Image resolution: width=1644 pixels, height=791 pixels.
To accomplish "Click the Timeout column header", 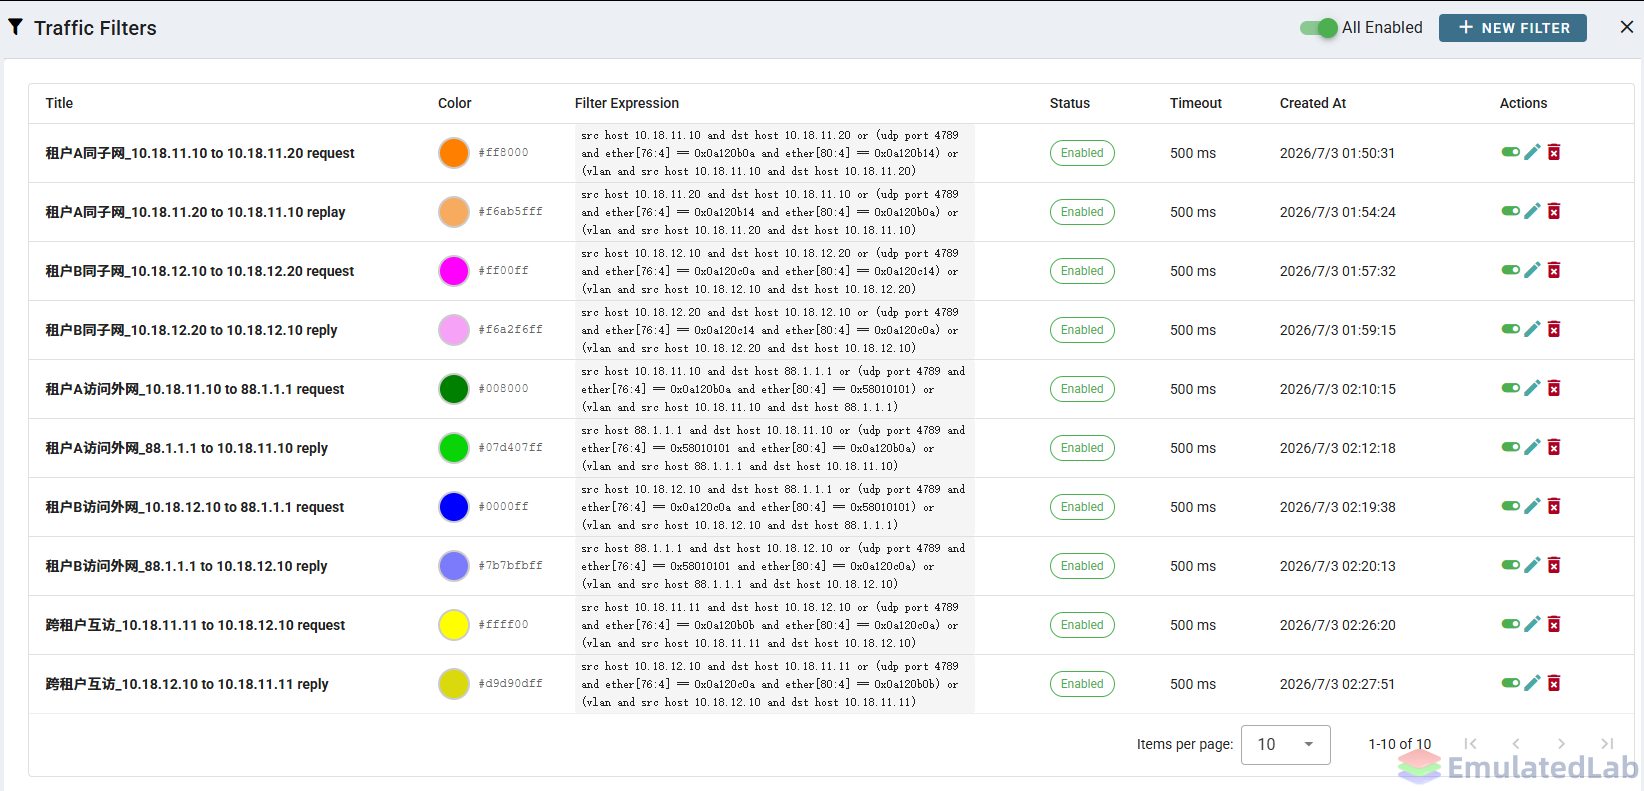I will click(x=1196, y=103).
